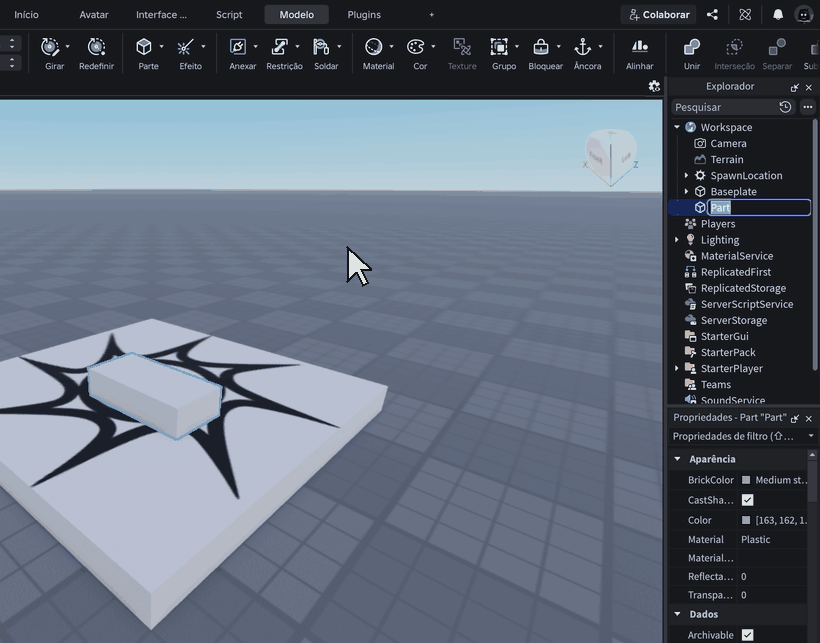
Task: Click the share icon beside Colaborar
Action: click(x=712, y=15)
